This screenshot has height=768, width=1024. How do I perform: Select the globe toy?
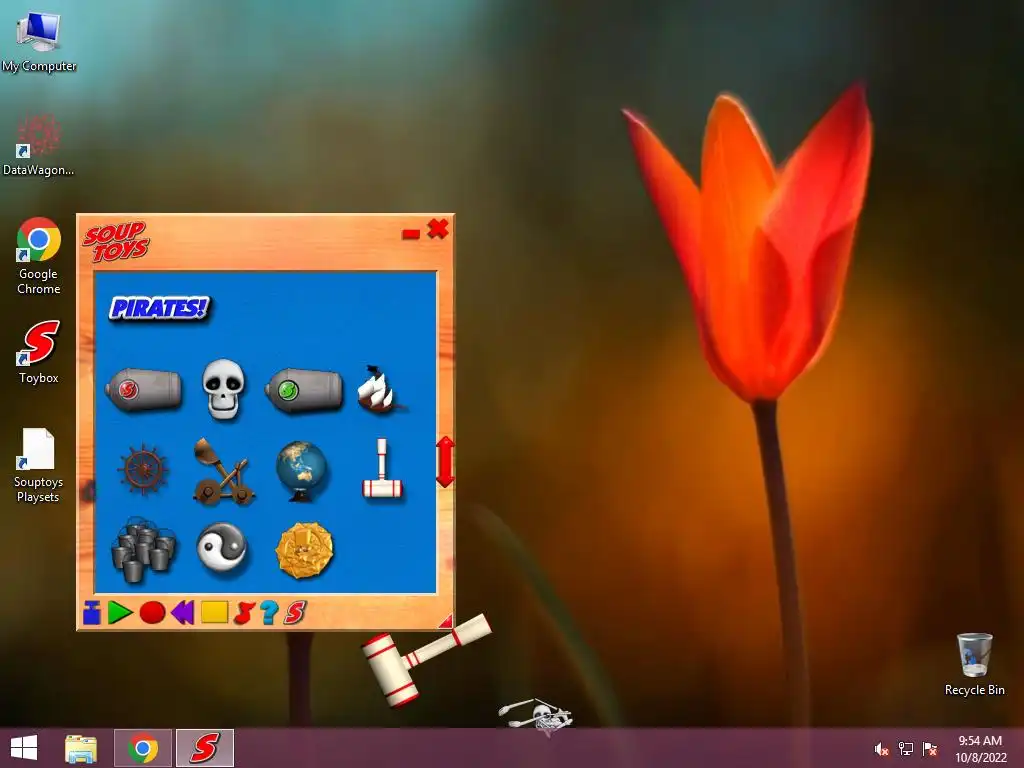pos(302,471)
